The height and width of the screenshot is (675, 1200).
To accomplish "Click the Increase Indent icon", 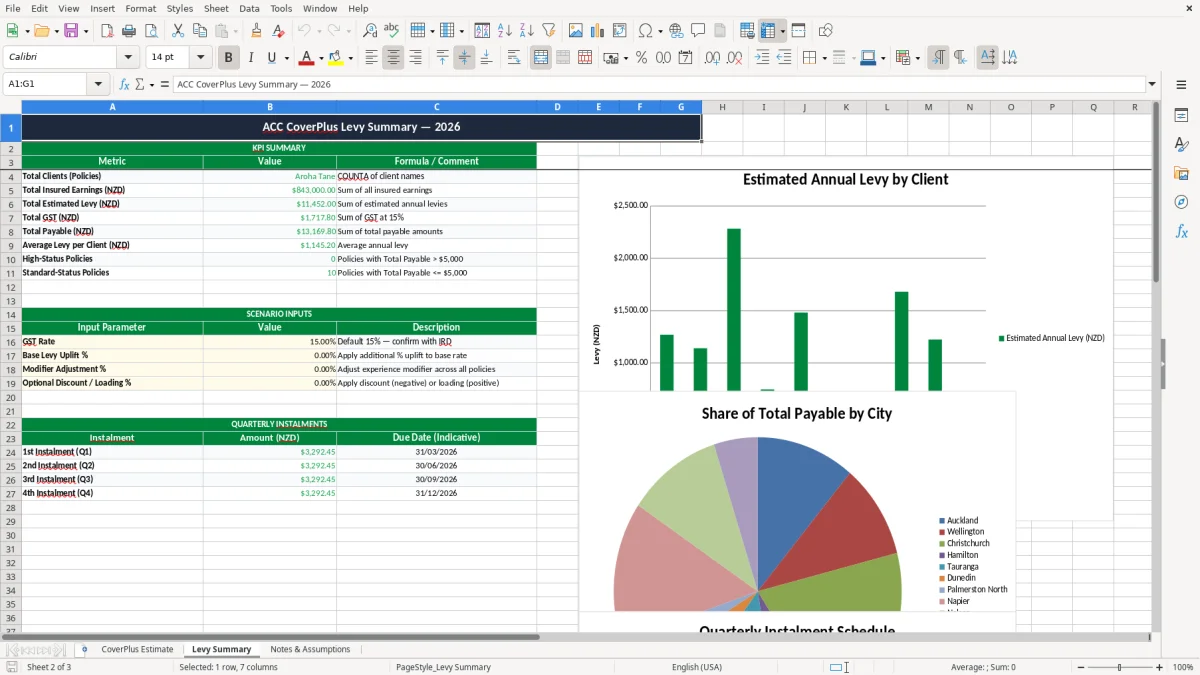I will point(762,58).
